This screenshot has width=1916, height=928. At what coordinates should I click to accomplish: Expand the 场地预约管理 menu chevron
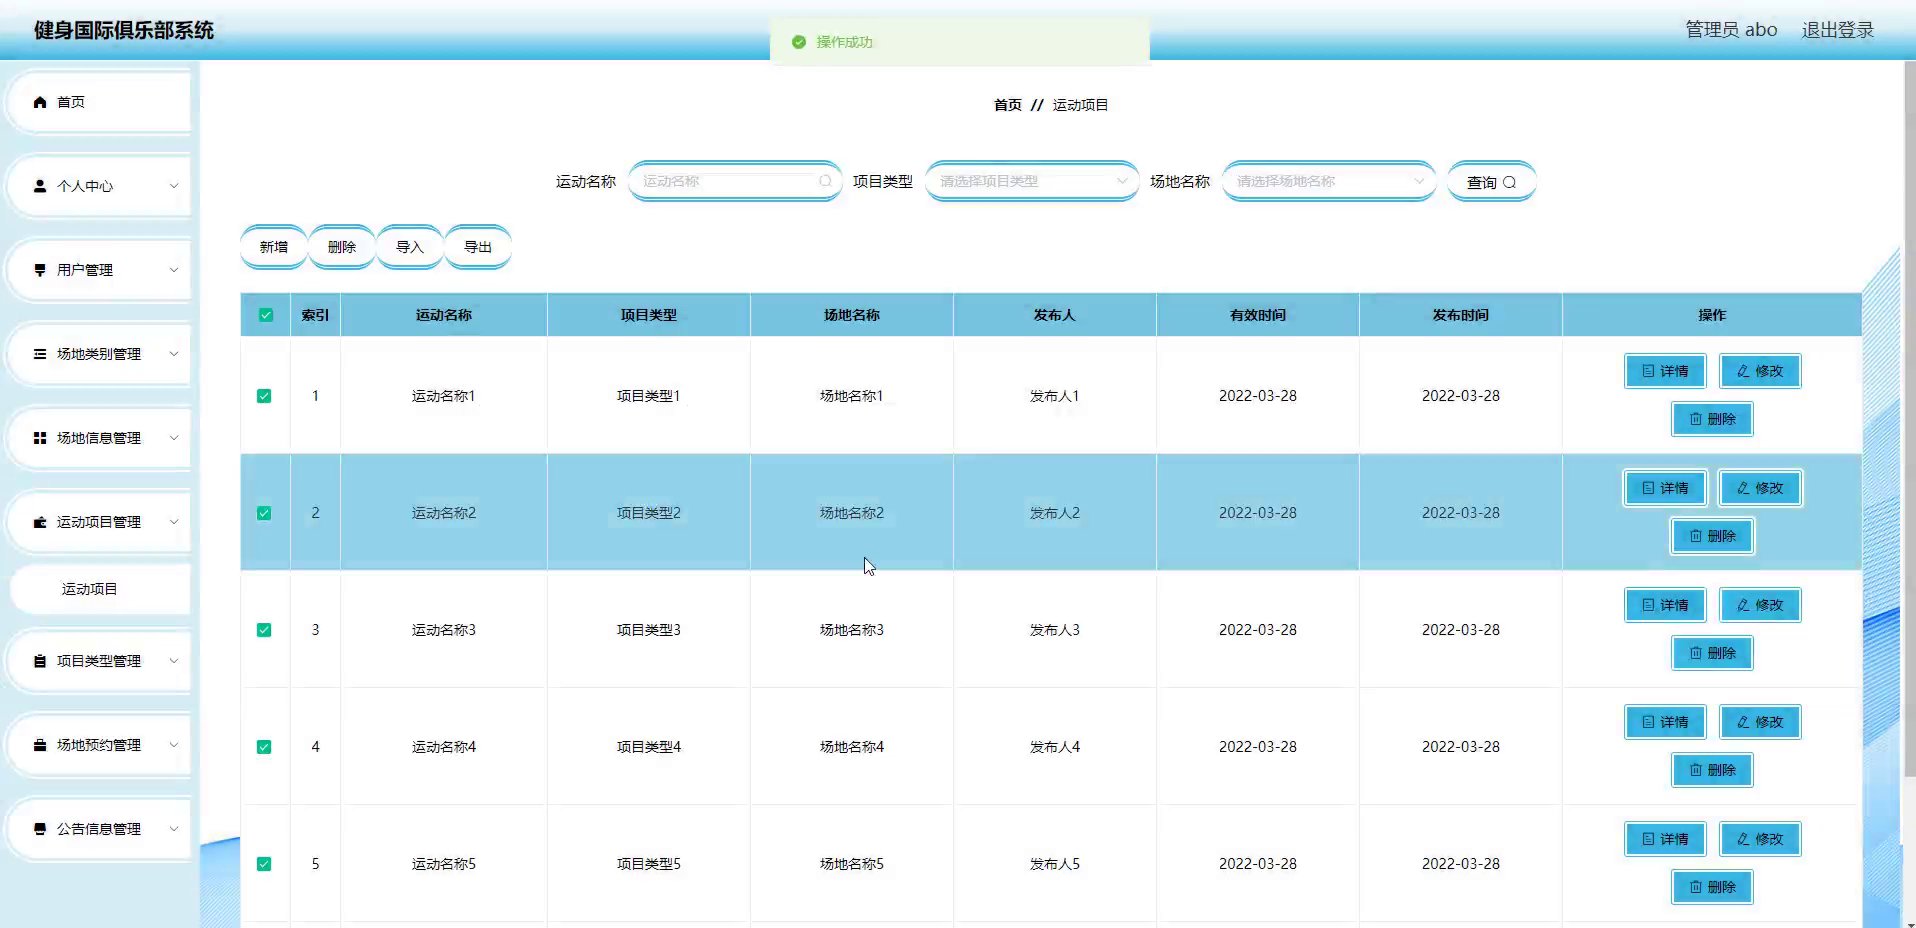(x=174, y=745)
